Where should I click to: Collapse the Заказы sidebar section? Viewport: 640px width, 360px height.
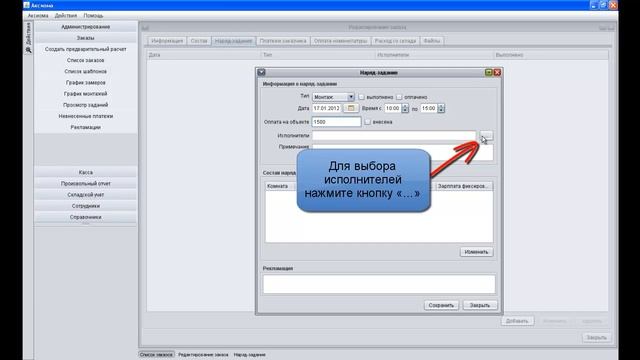[86, 38]
